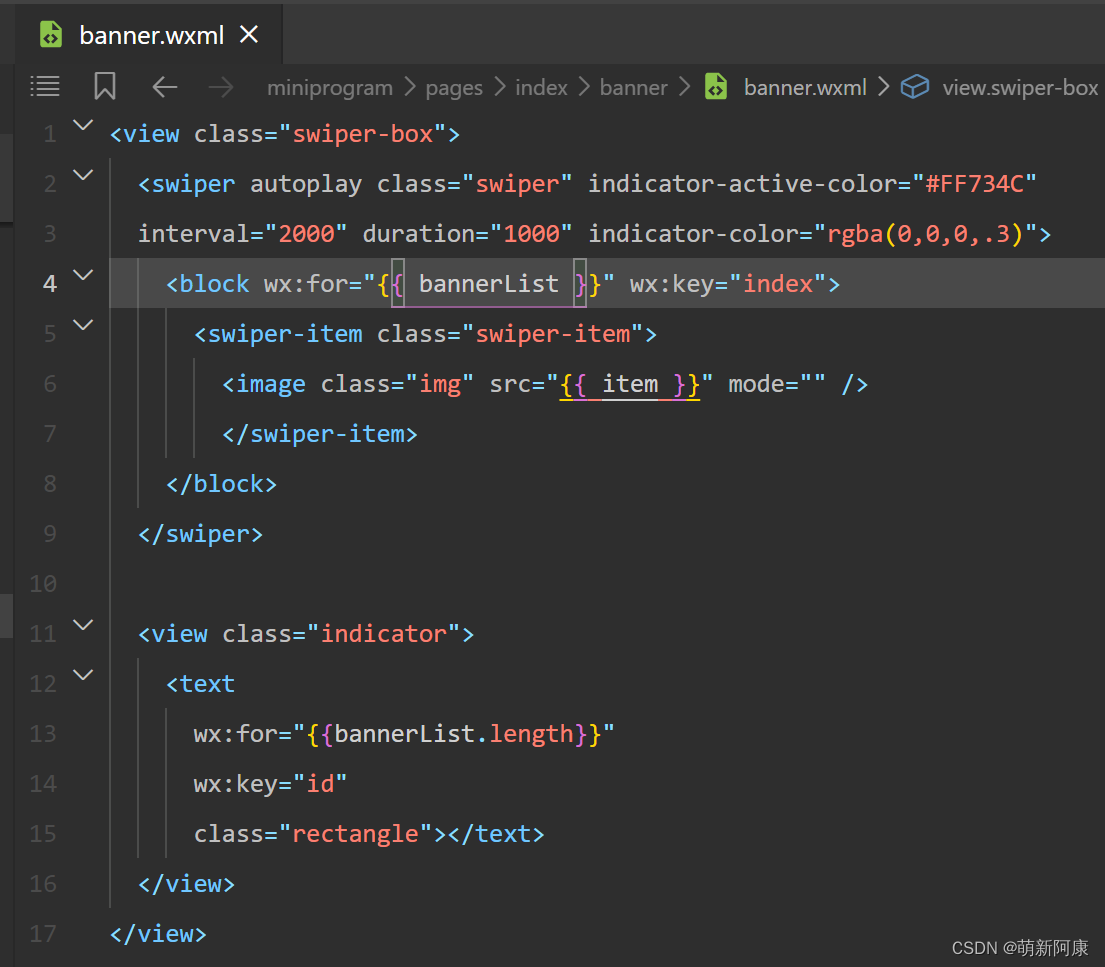
Task: Select view.swiper-box breadcrumb symbol
Action: pos(1020,87)
